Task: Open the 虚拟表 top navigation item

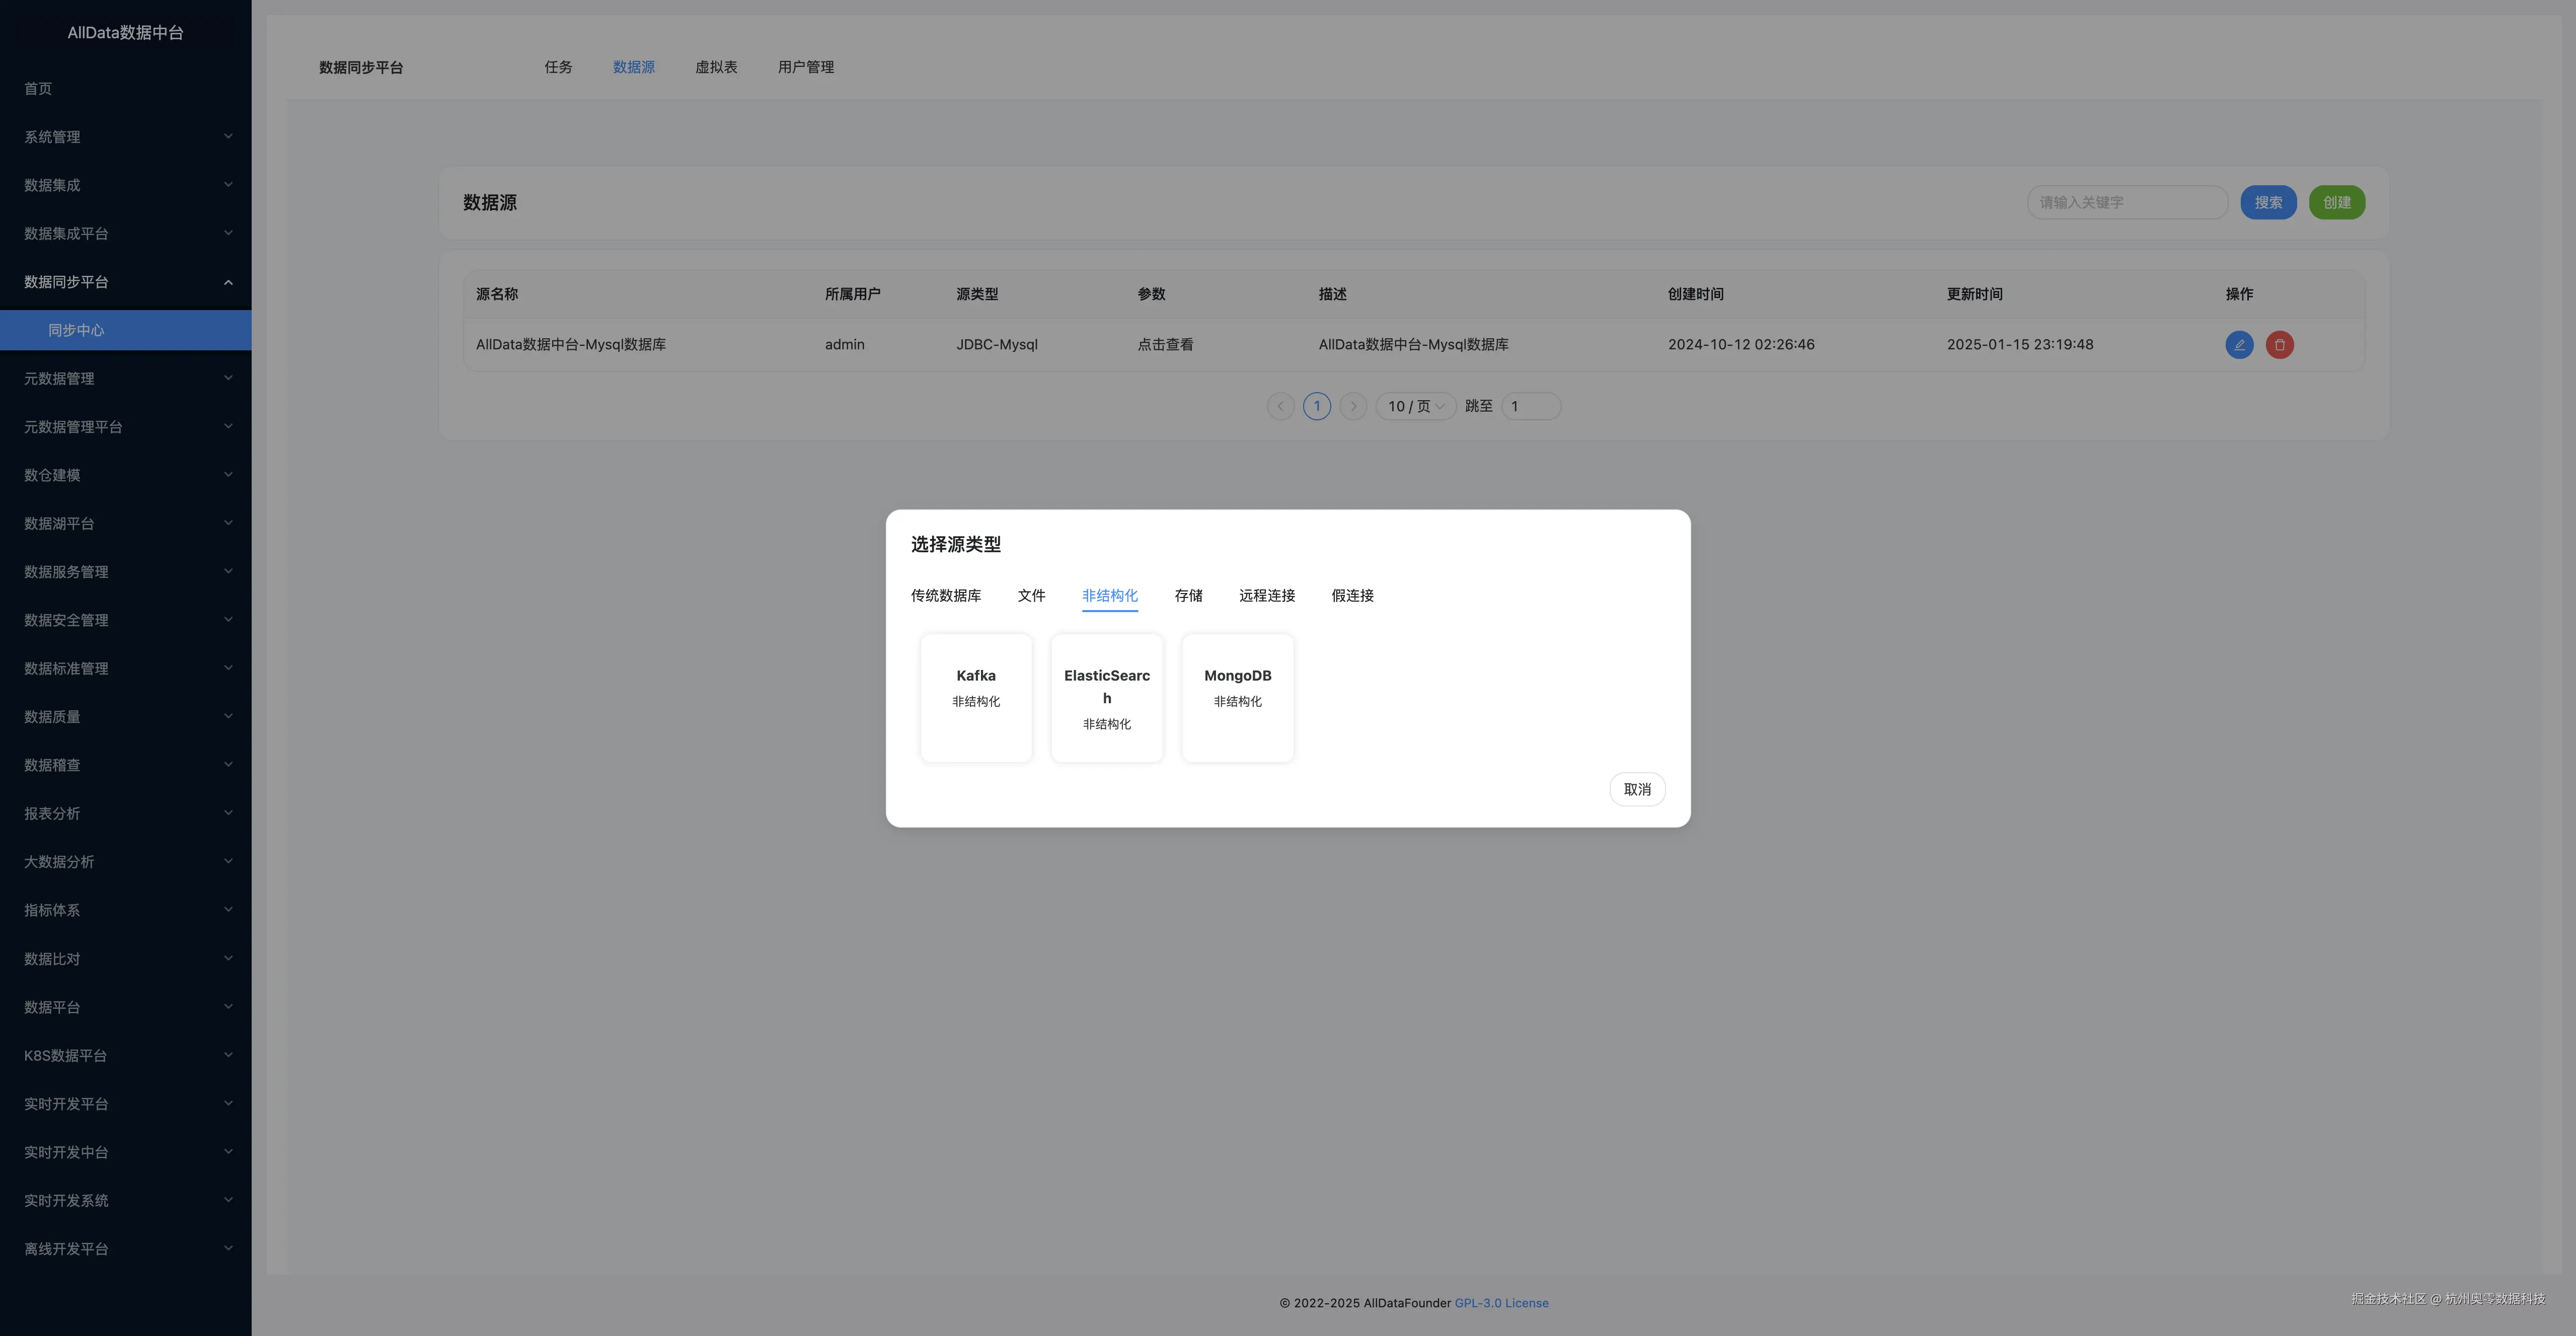Action: (x=716, y=67)
